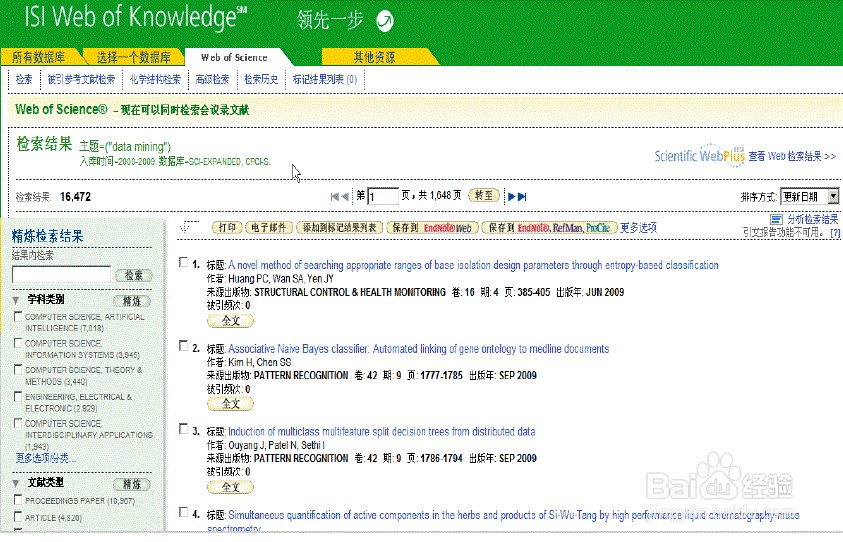Click the Scientific WebPlus logo

pos(699,156)
